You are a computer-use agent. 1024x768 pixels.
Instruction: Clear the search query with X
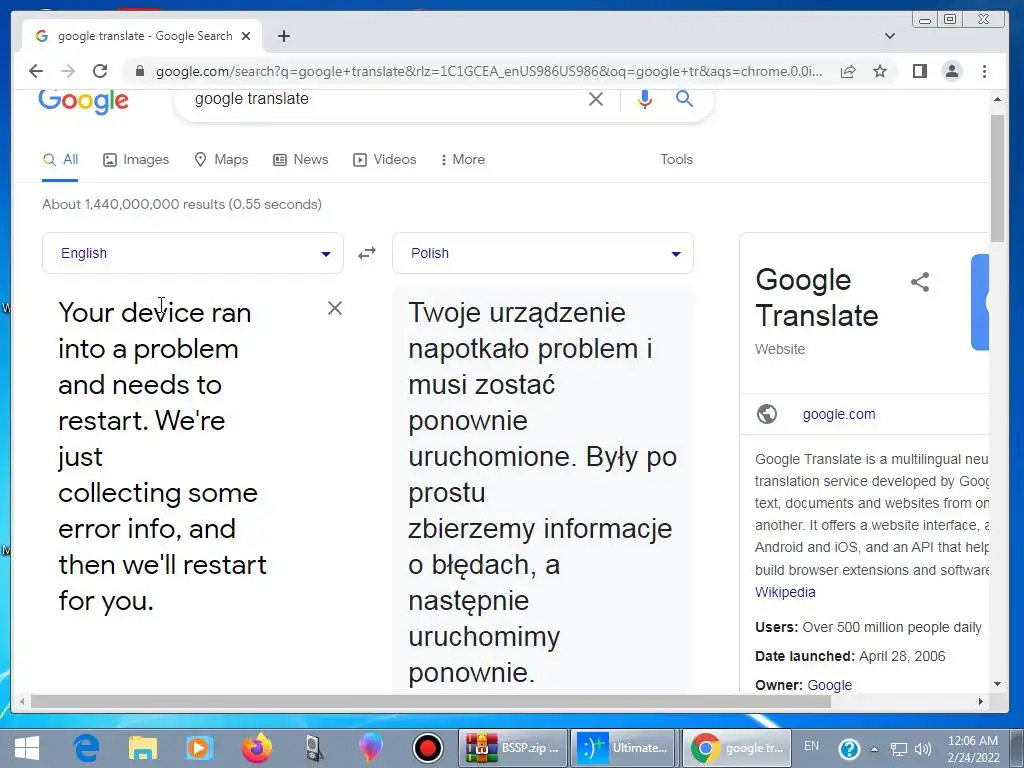(x=596, y=99)
